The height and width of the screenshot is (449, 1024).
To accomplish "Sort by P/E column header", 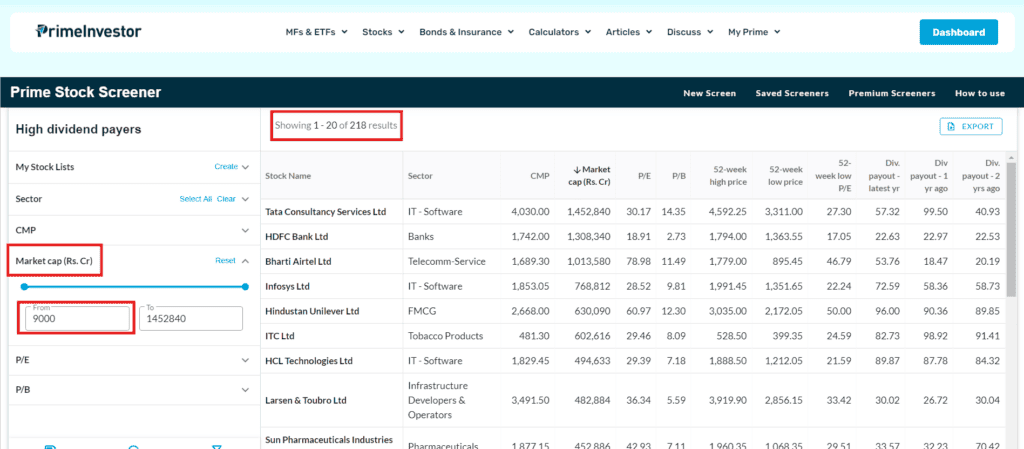I will pyautogui.click(x=645, y=176).
